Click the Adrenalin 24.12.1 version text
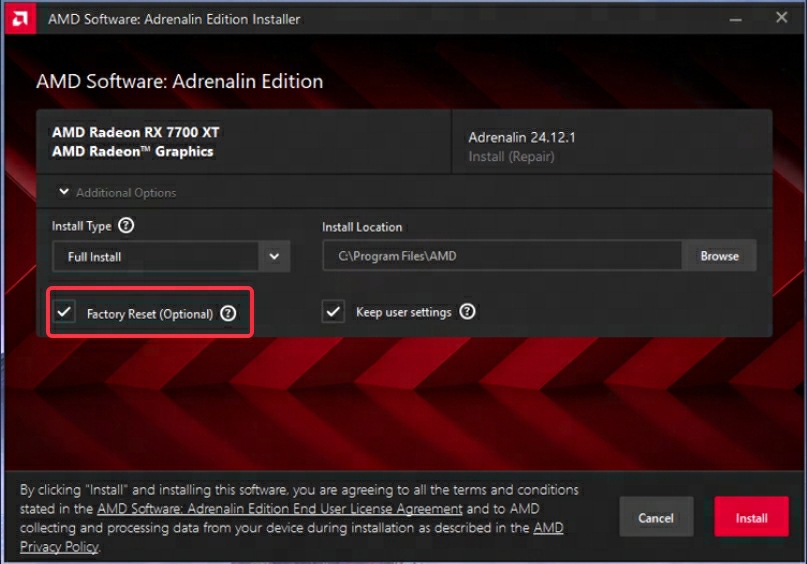 (x=522, y=137)
